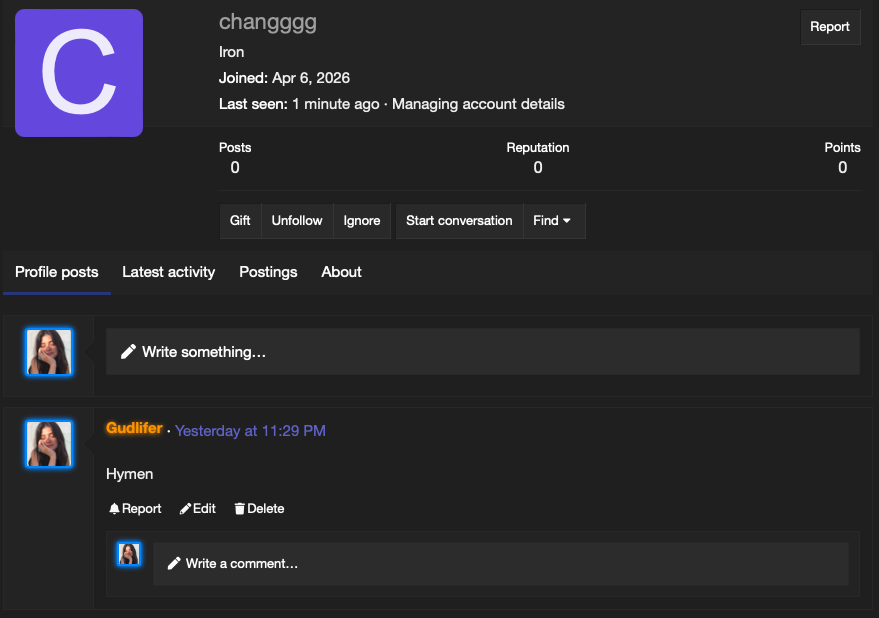Click the Gift button
Screen dimensions: 879x618
(x=240, y=221)
